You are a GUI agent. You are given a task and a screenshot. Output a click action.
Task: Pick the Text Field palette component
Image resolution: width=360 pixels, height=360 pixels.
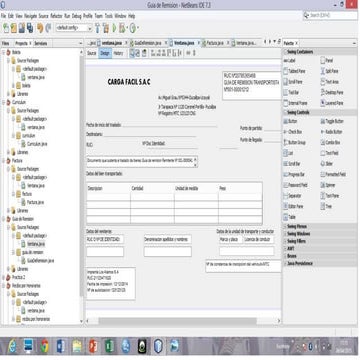point(330,153)
